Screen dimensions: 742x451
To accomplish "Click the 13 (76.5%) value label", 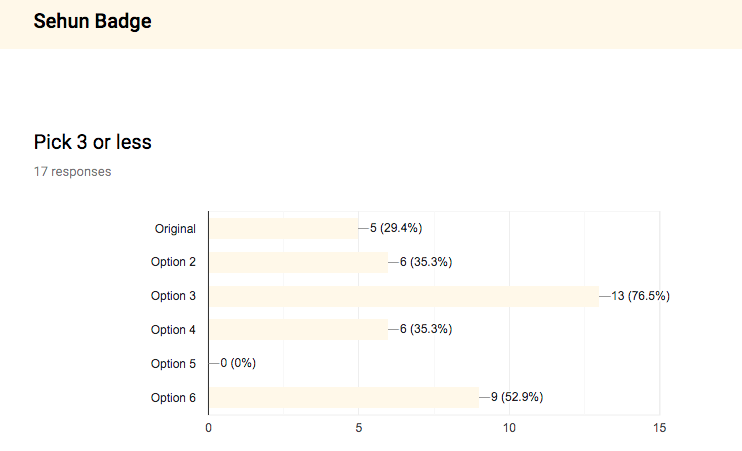I will 640,296.
